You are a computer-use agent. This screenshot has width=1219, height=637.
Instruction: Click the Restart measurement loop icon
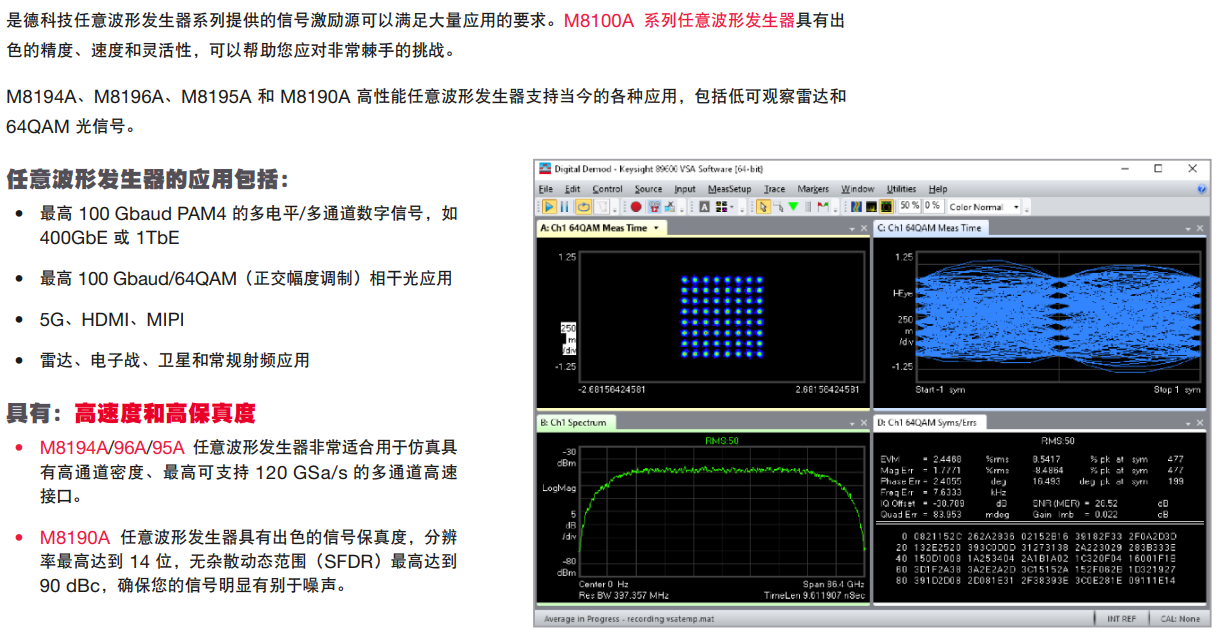(x=584, y=207)
